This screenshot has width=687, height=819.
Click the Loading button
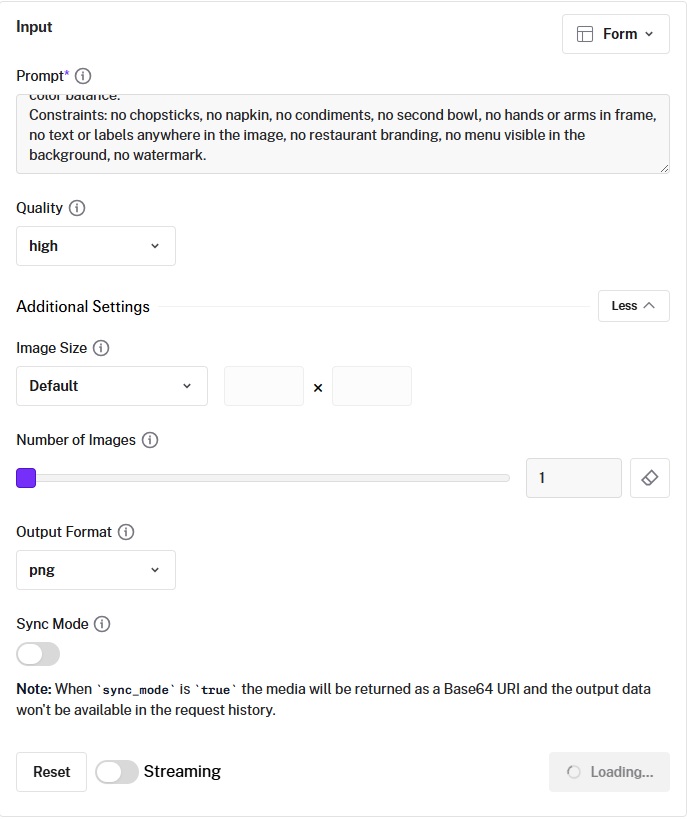609,772
